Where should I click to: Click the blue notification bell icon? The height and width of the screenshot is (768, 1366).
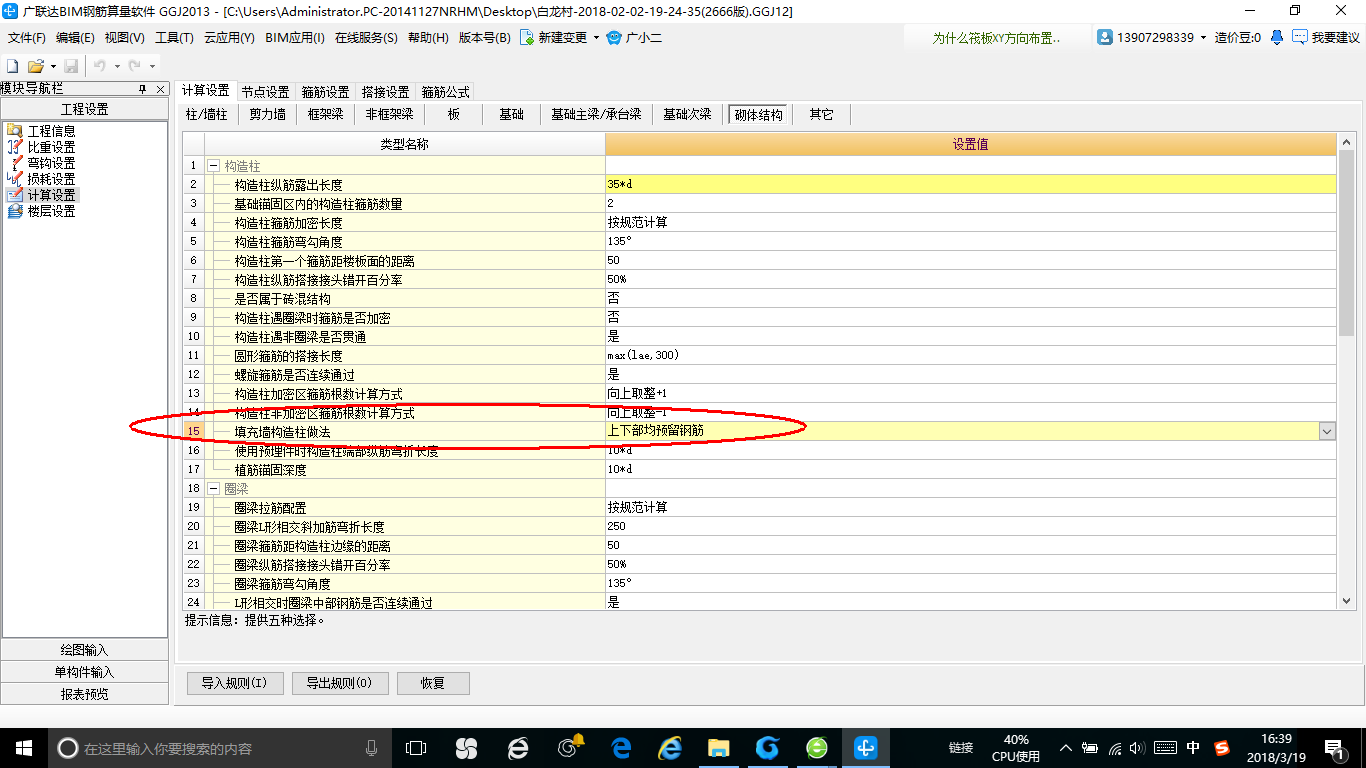pos(1277,37)
